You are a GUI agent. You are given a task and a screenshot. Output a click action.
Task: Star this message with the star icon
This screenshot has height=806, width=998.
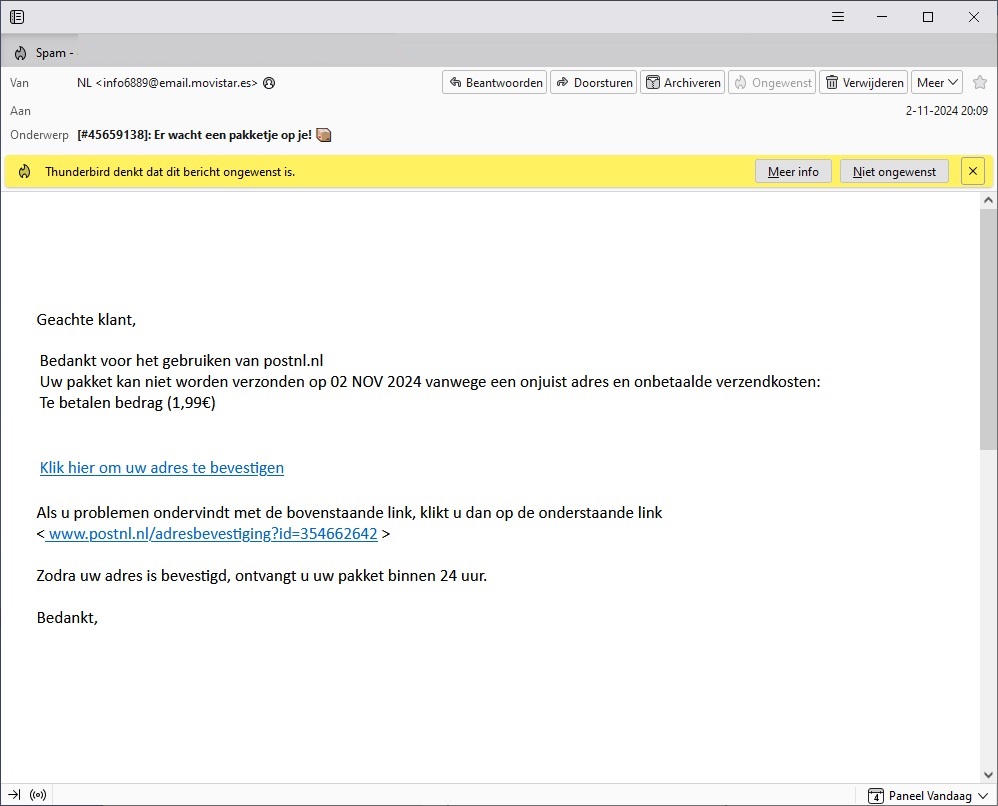(979, 83)
